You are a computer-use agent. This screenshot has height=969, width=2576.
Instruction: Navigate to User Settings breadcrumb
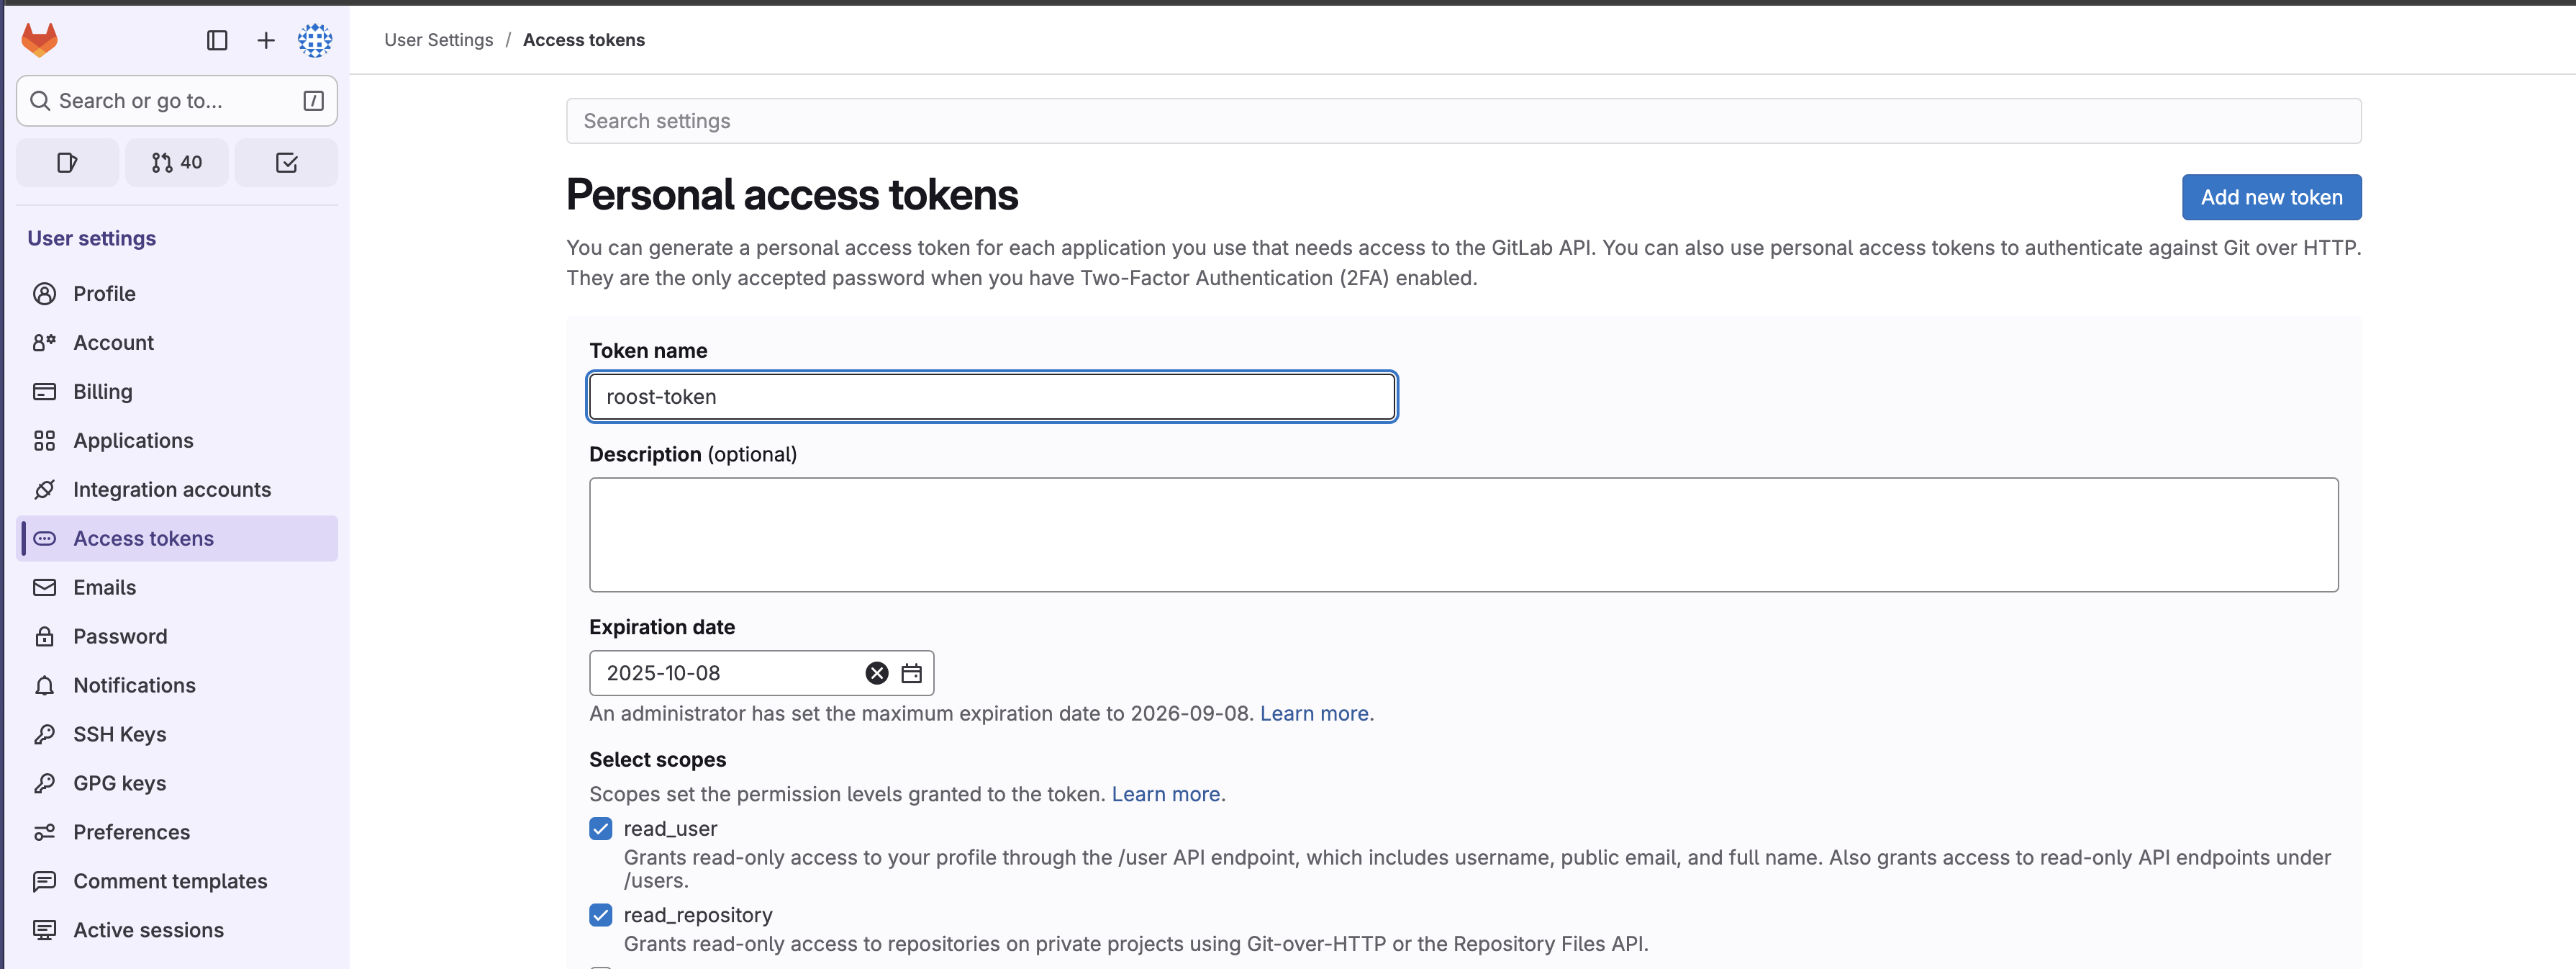coord(439,40)
